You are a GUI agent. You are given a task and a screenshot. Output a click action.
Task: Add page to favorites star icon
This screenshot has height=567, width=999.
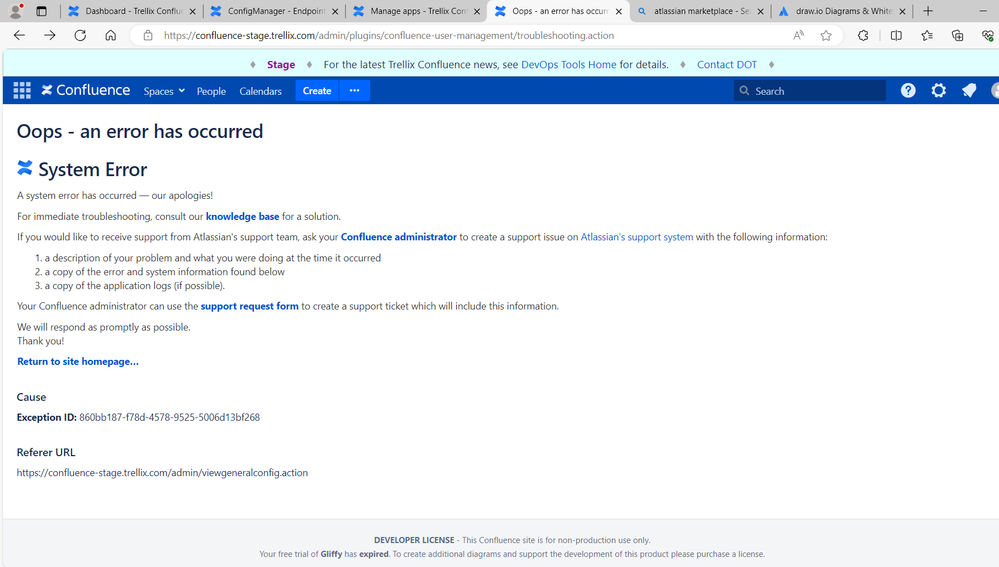[x=826, y=36]
